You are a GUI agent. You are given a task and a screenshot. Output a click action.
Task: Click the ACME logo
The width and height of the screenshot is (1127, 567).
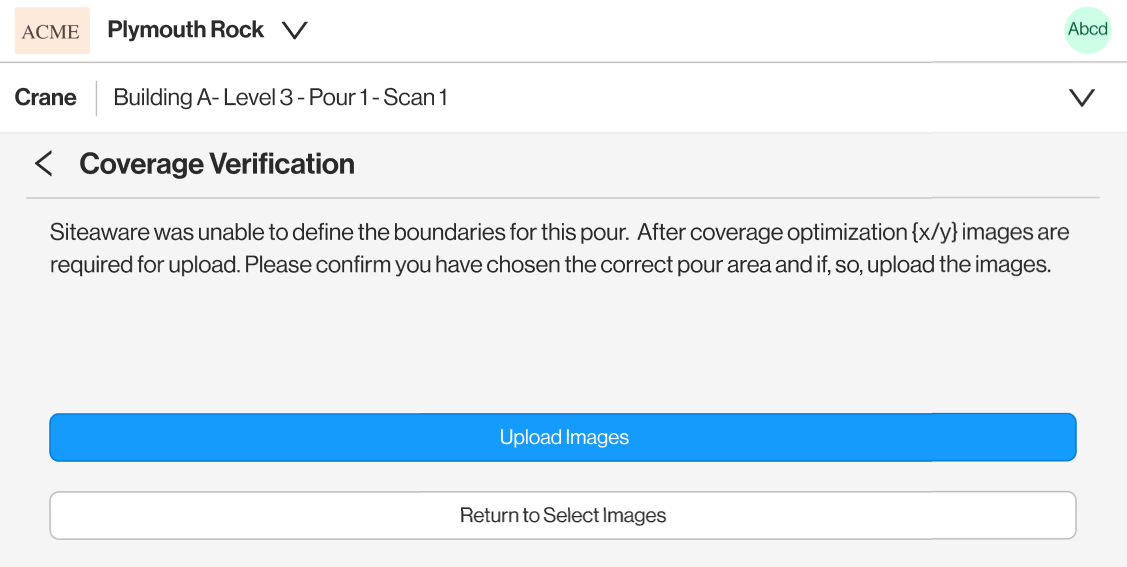(52, 31)
